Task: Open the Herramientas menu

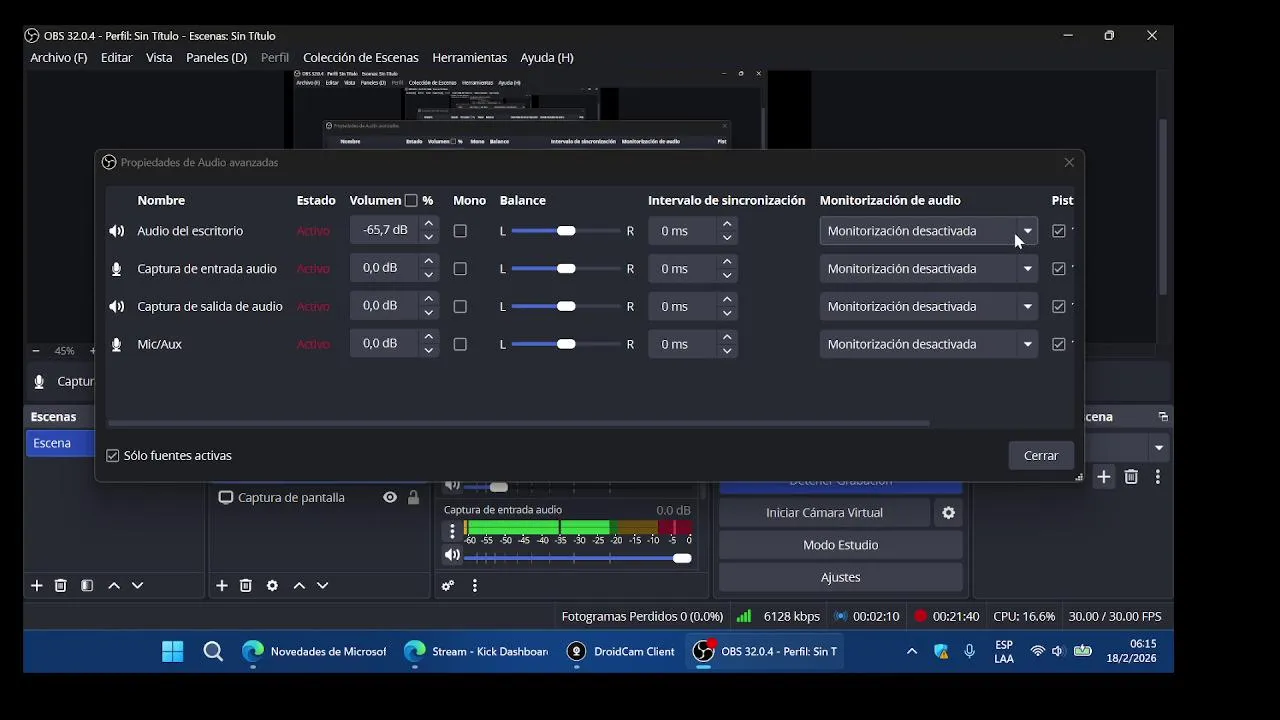Action: pos(470,58)
